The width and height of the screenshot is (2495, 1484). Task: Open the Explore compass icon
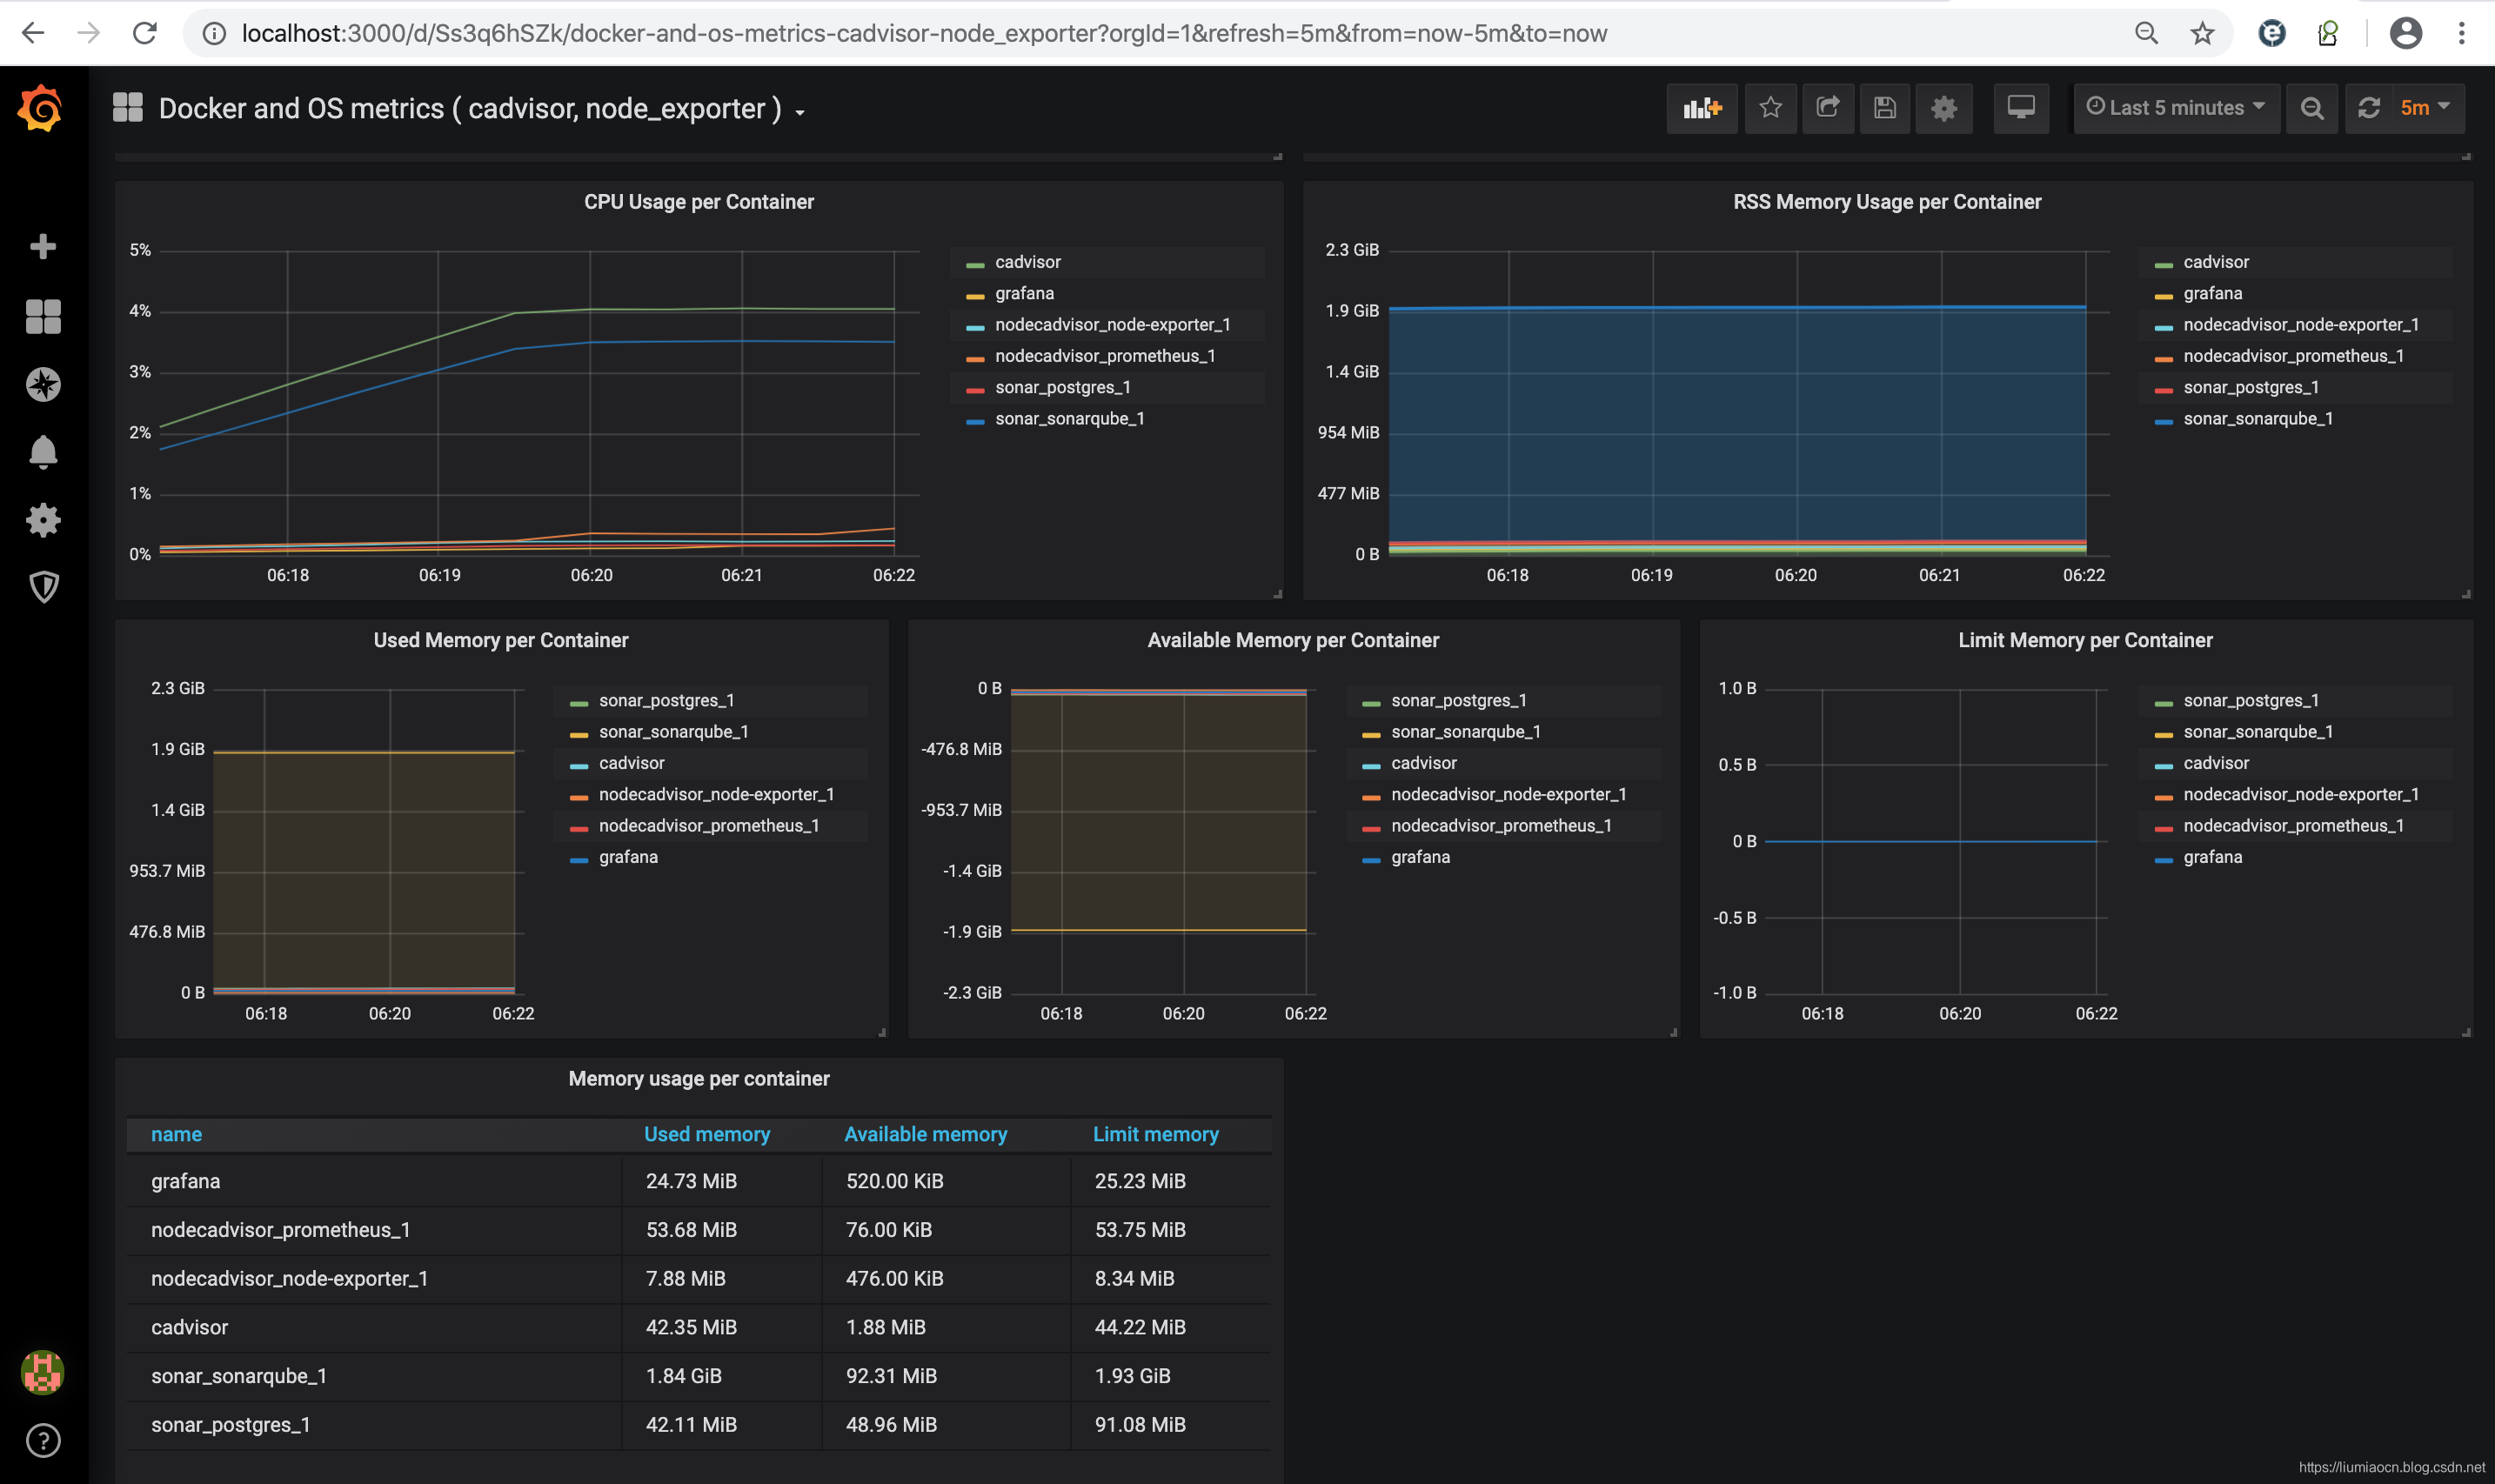[x=43, y=384]
